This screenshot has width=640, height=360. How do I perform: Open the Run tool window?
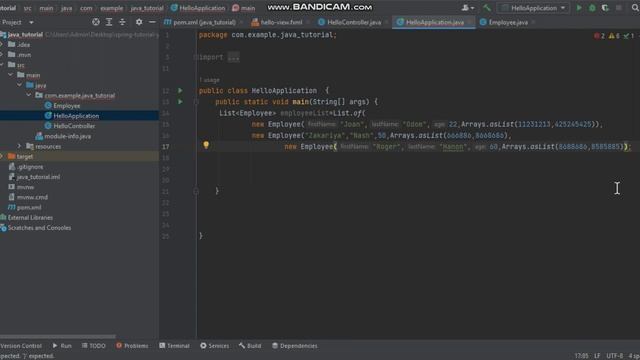click(x=62, y=346)
